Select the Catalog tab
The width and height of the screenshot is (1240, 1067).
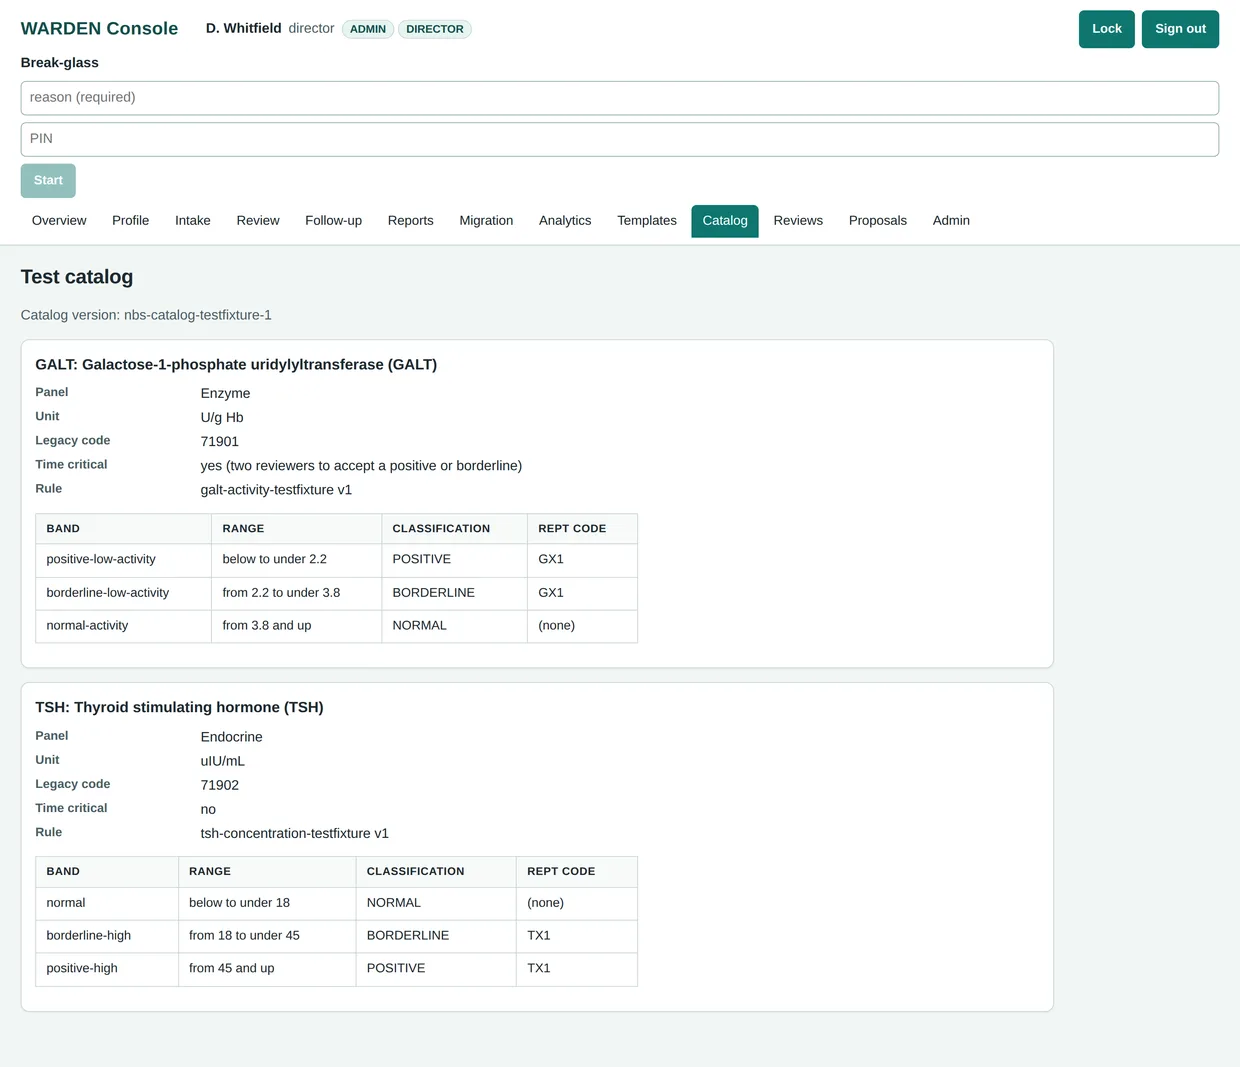(x=725, y=221)
